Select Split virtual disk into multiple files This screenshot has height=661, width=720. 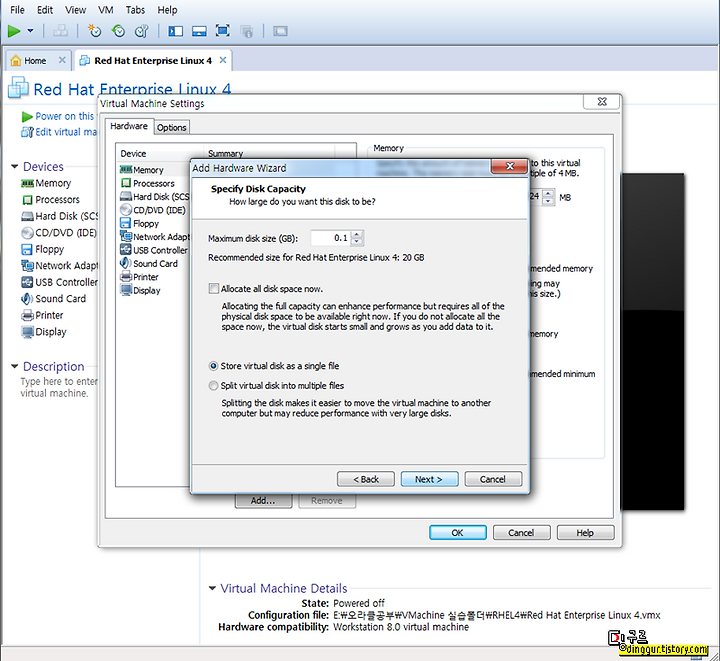tap(213, 386)
